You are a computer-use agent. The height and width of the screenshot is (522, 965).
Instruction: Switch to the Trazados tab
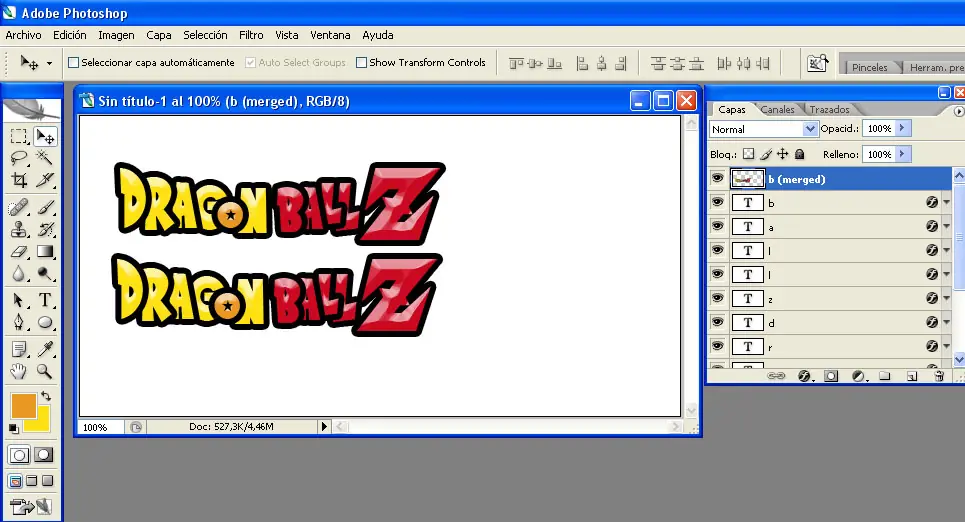tap(829, 110)
